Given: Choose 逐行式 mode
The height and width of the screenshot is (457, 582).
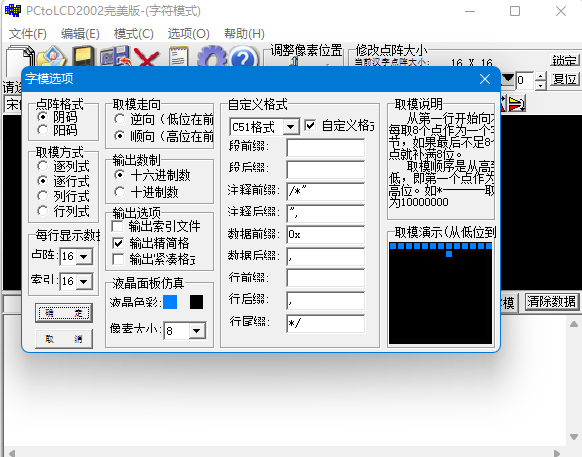Looking at the screenshot, I should (43, 181).
